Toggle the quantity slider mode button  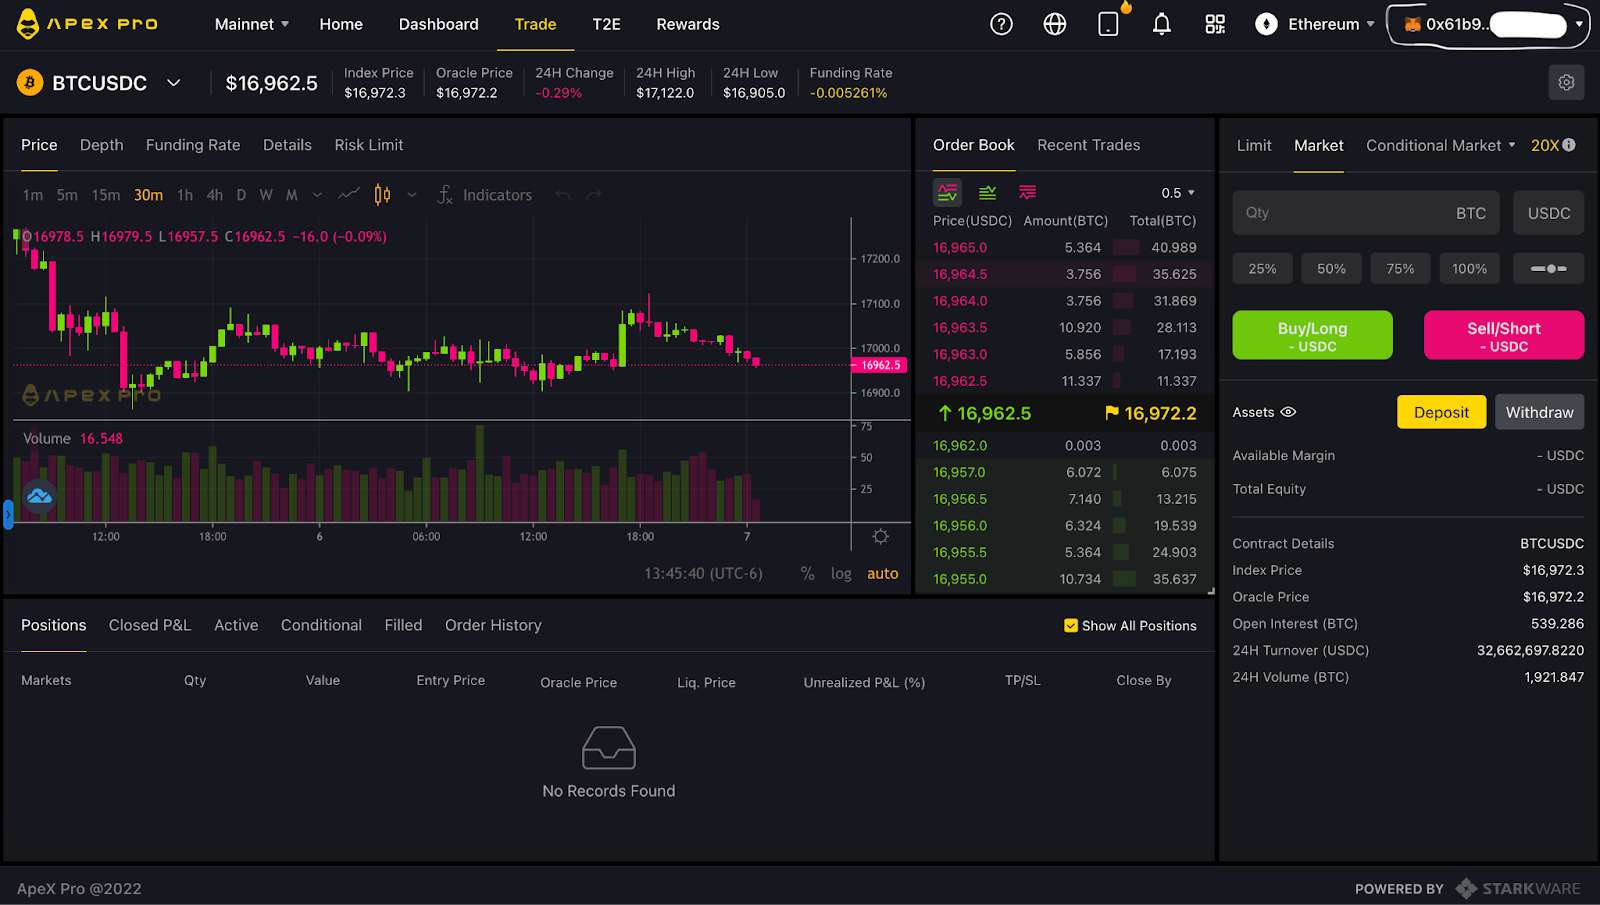1548,269
